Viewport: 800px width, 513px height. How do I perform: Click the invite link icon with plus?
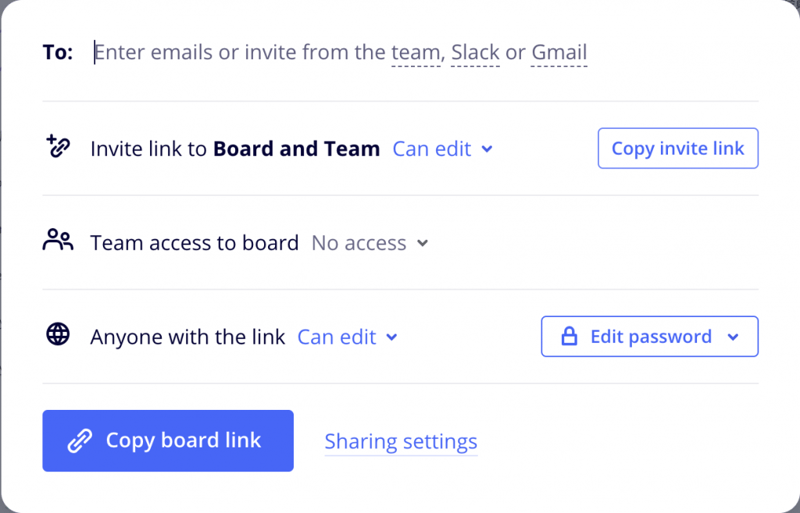57,147
